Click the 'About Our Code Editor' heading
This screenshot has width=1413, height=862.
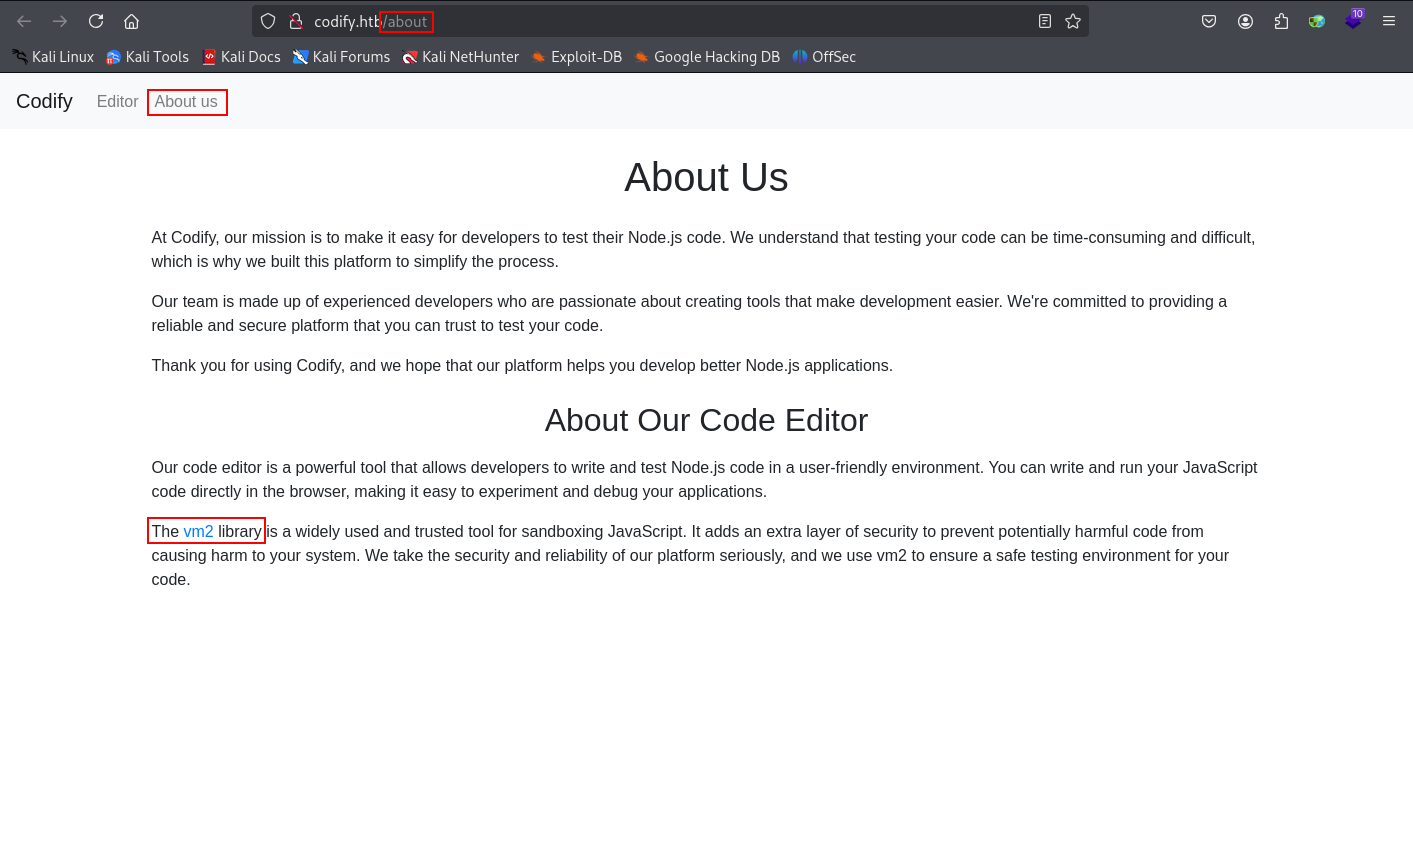point(706,420)
